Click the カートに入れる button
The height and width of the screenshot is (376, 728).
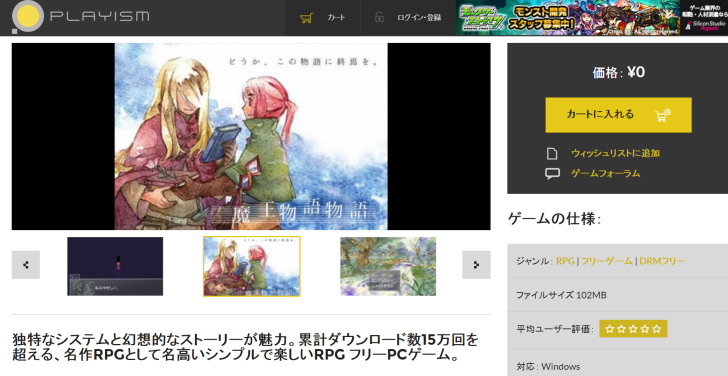(x=618, y=115)
